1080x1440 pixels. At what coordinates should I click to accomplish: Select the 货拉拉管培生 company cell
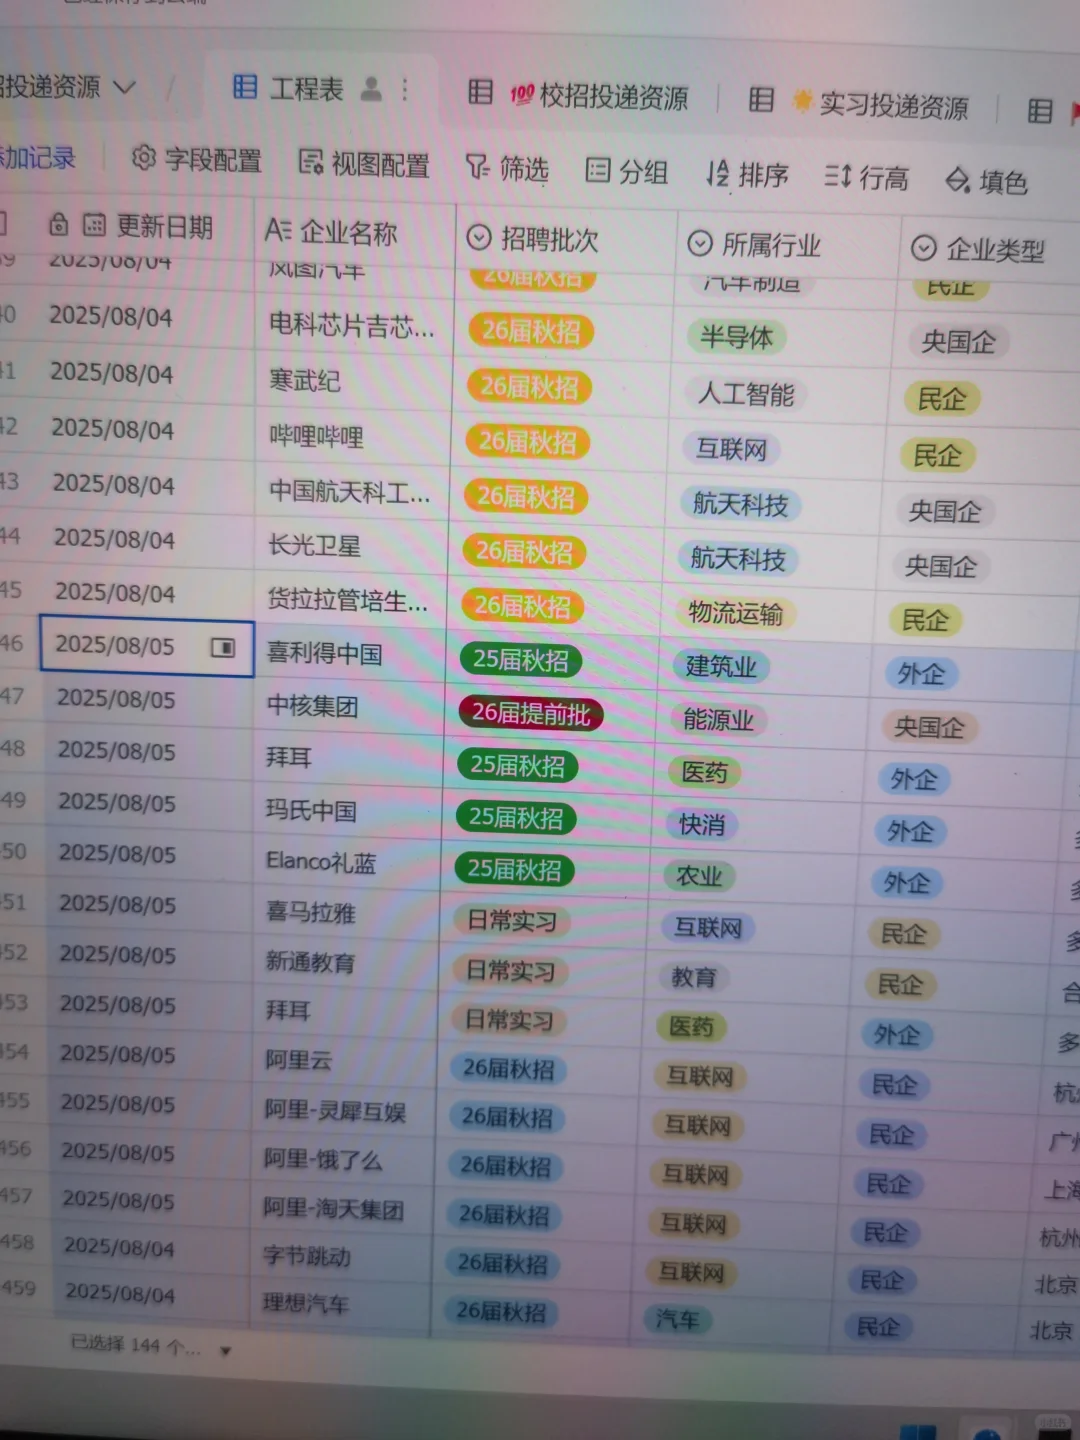tap(346, 600)
